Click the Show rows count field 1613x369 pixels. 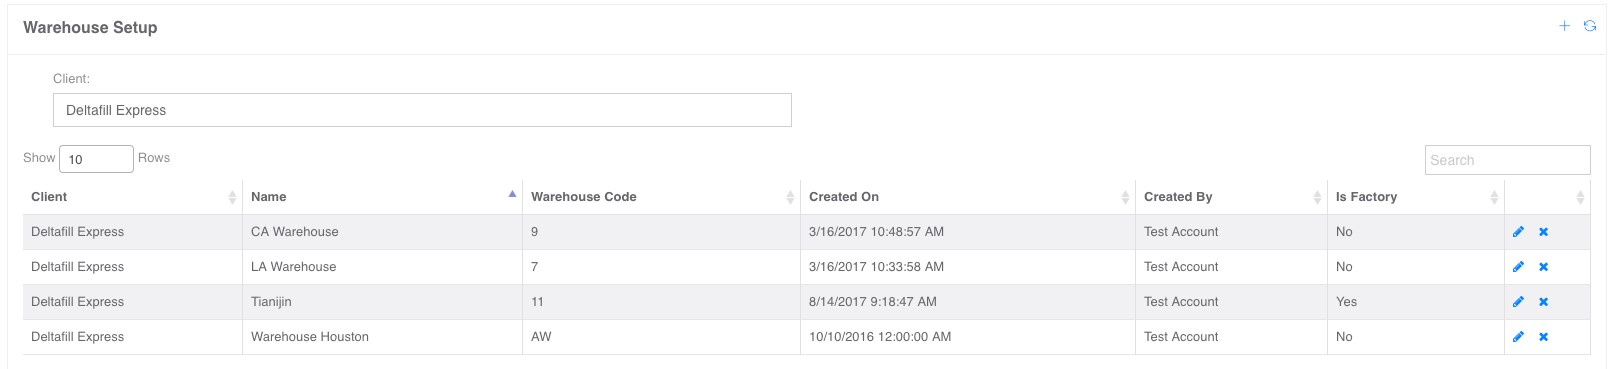click(96, 159)
